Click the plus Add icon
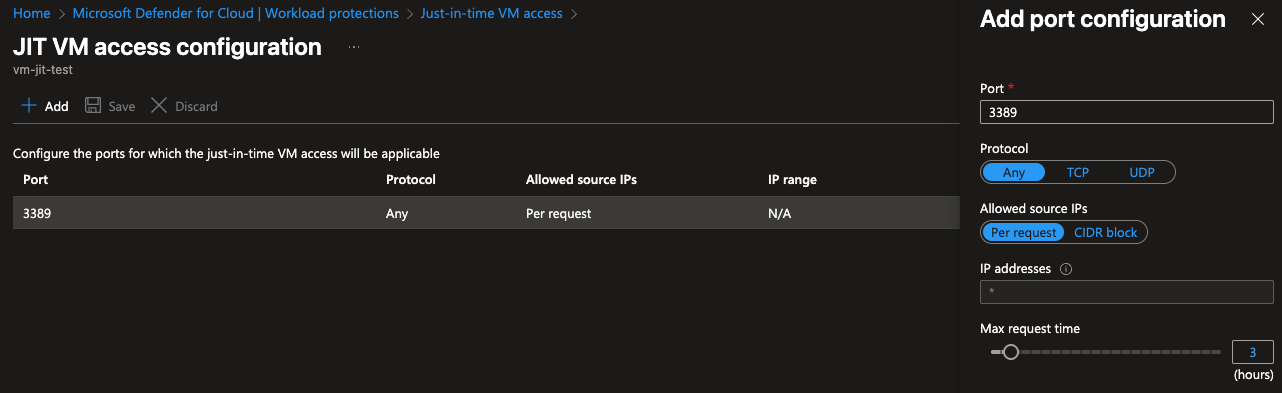This screenshot has width=1282, height=393. (x=29, y=106)
